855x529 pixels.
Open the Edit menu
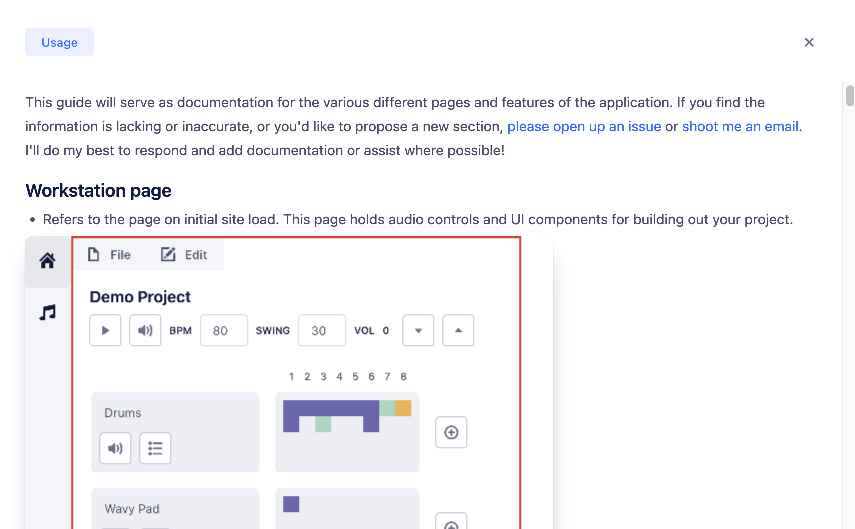coord(184,255)
